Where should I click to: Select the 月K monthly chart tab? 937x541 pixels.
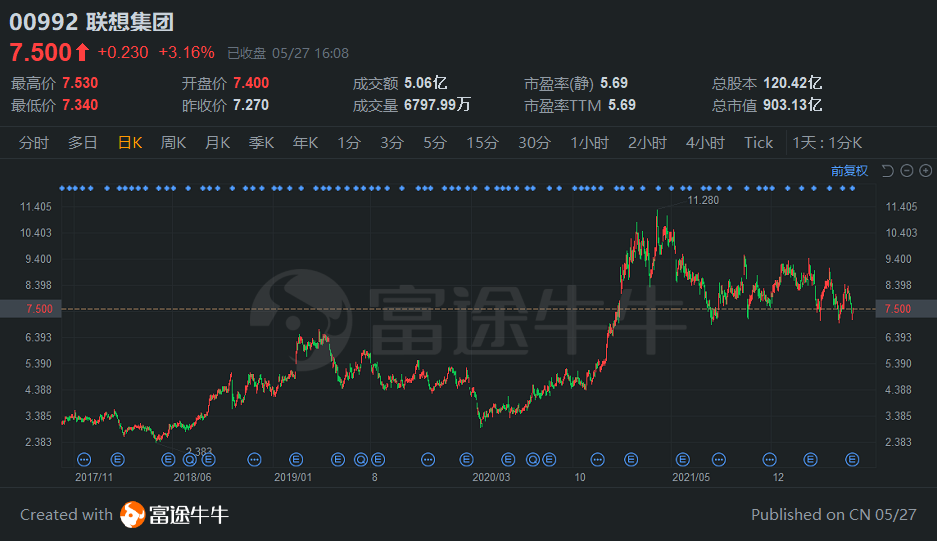(x=218, y=143)
